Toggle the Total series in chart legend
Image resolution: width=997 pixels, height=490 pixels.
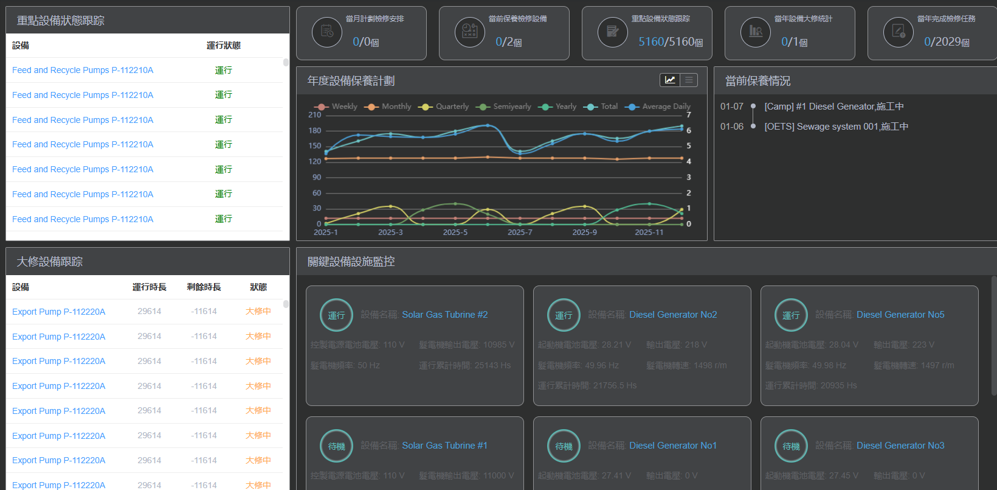coord(601,107)
